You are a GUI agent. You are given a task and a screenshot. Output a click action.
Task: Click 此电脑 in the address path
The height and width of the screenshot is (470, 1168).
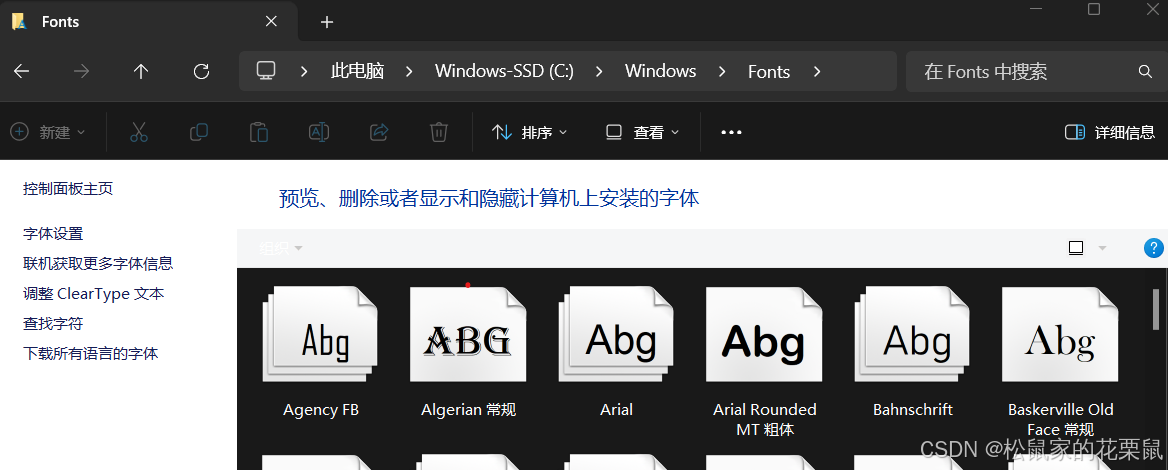point(358,72)
